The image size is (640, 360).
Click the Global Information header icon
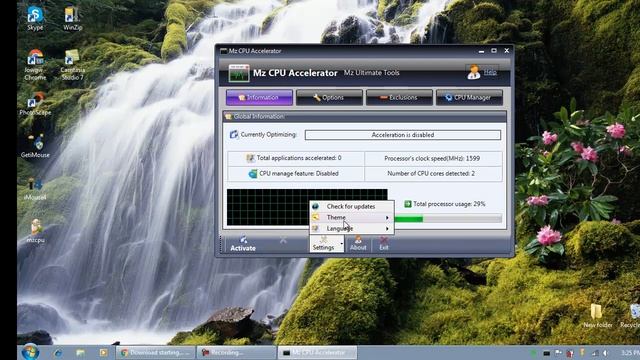click(x=229, y=116)
